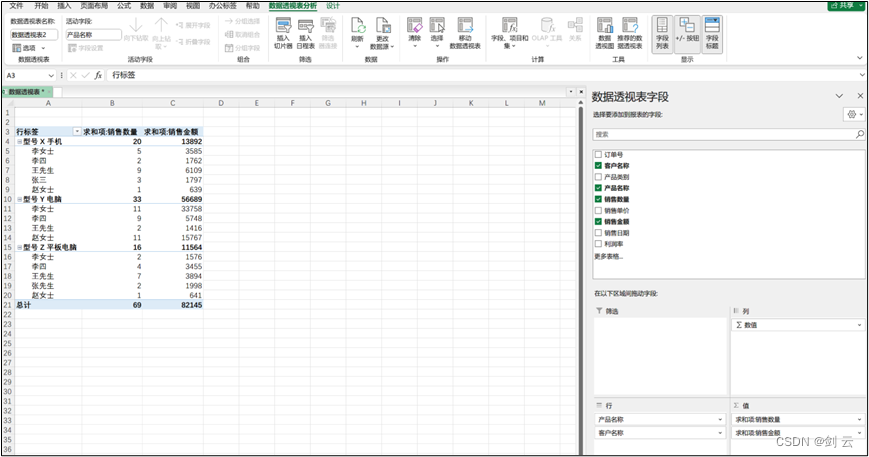The width and height of the screenshot is (869, 457).
Task: Click the share icon button 共享
Action: pos(846,5)
